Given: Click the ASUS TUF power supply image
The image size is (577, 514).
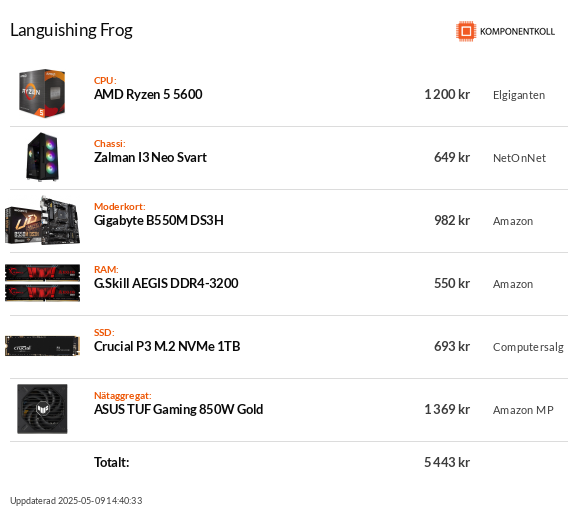Looking at the screenshot, I should pos(42,409).
